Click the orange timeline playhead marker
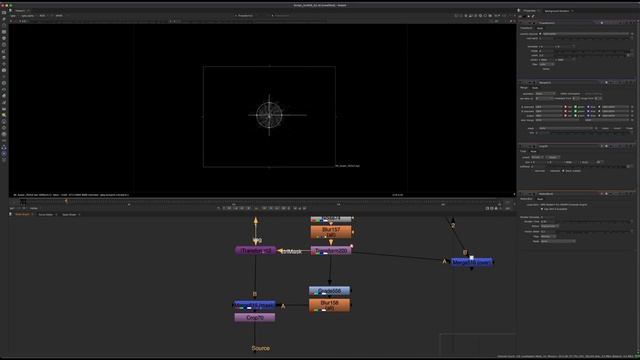This screenshot has width=640, height=360. coord(66,201)
